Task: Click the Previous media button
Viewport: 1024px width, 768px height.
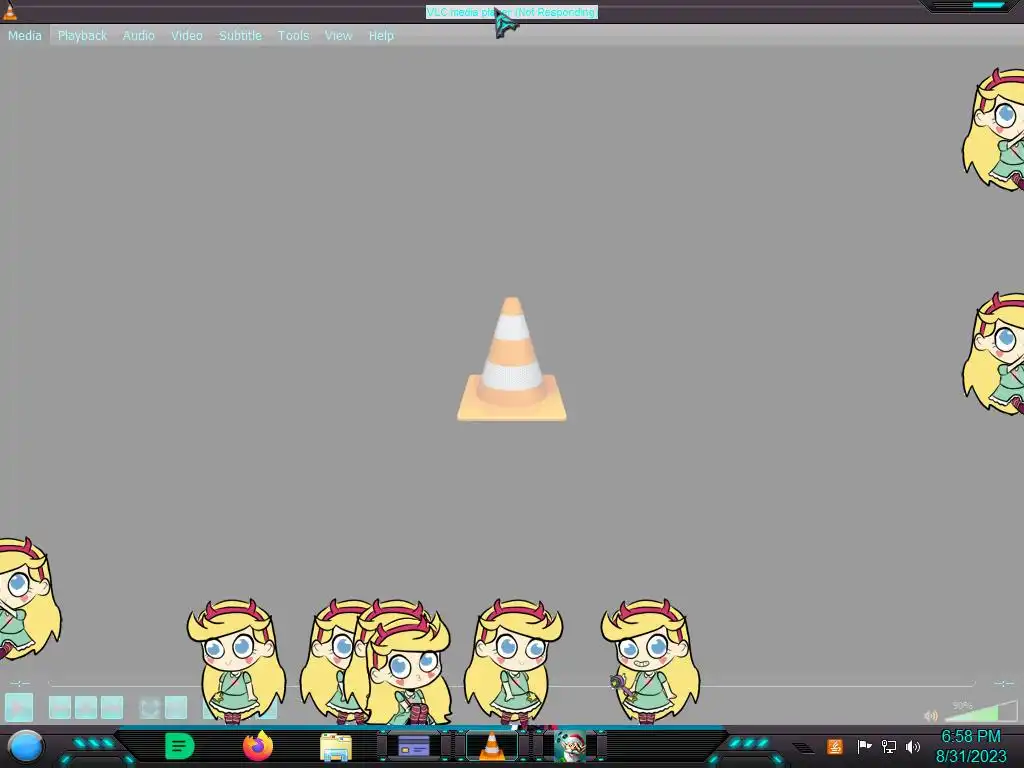Action: click(x=60, y=707)
